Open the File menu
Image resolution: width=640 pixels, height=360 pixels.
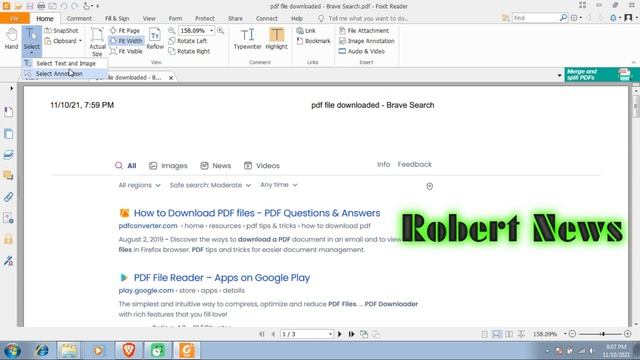[x=15, y=18]
